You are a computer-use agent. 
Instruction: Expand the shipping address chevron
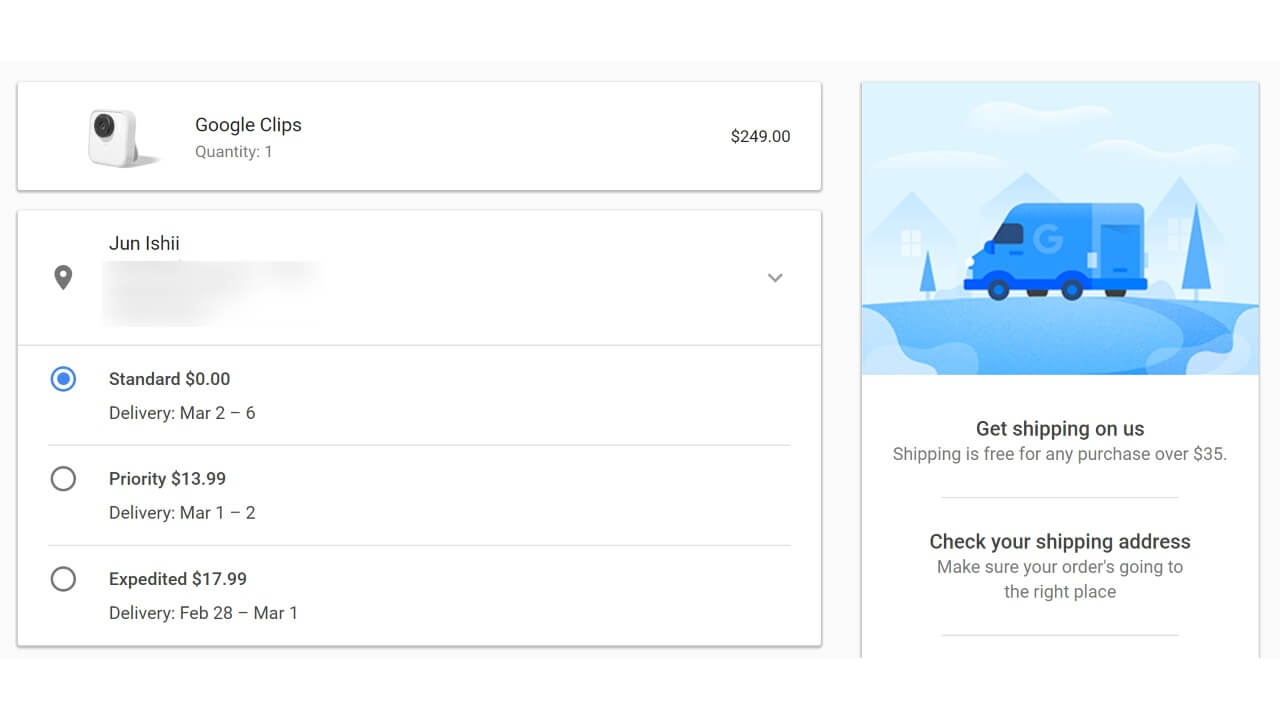[775, 278]
